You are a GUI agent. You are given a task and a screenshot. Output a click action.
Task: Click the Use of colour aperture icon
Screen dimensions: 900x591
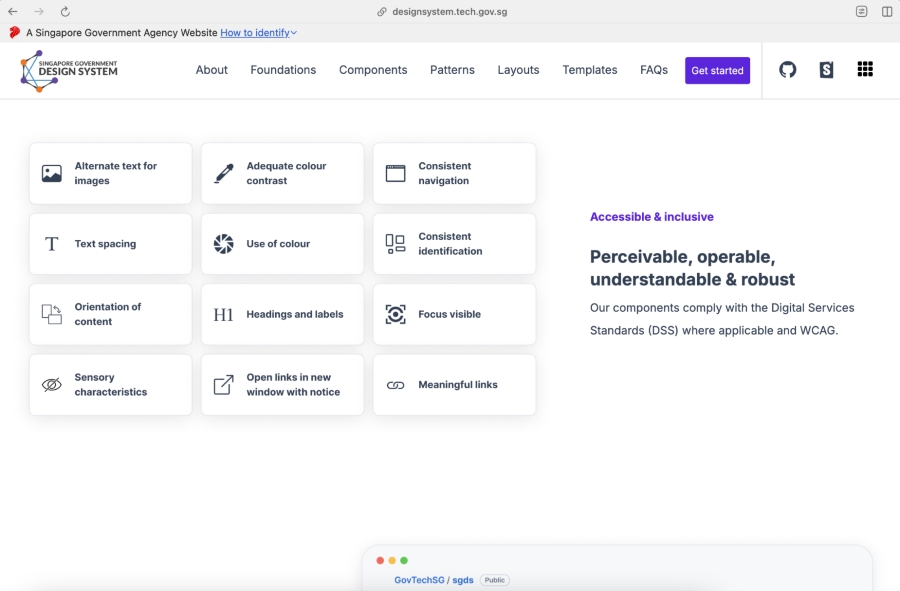point(224,244)
